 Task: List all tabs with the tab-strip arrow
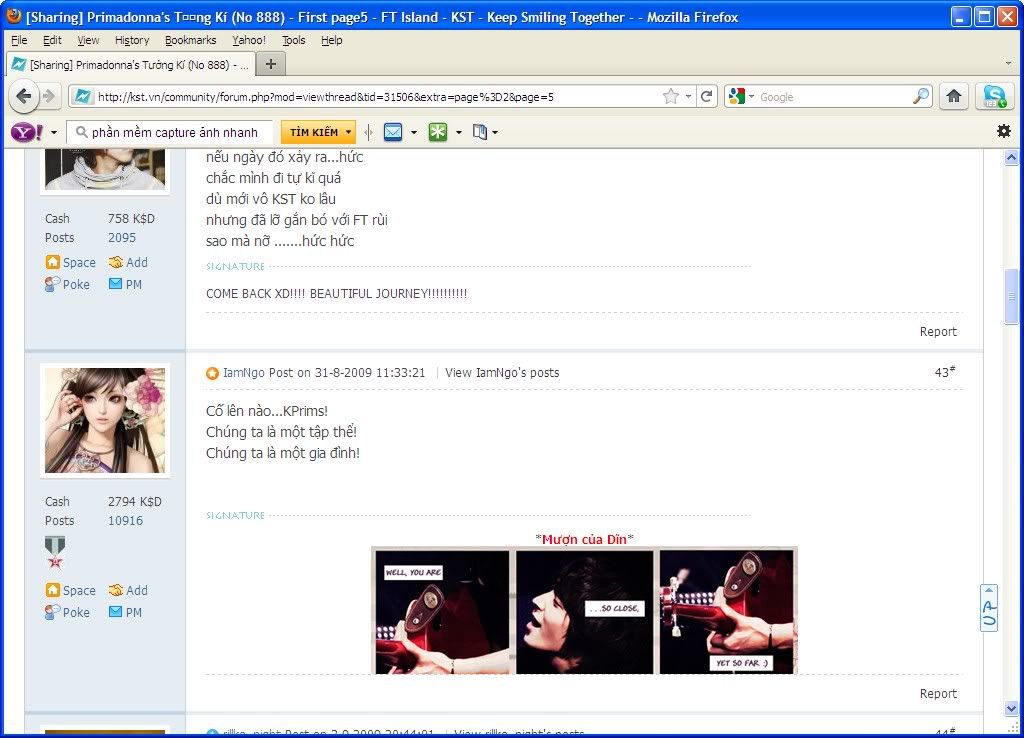point(1008,64)
